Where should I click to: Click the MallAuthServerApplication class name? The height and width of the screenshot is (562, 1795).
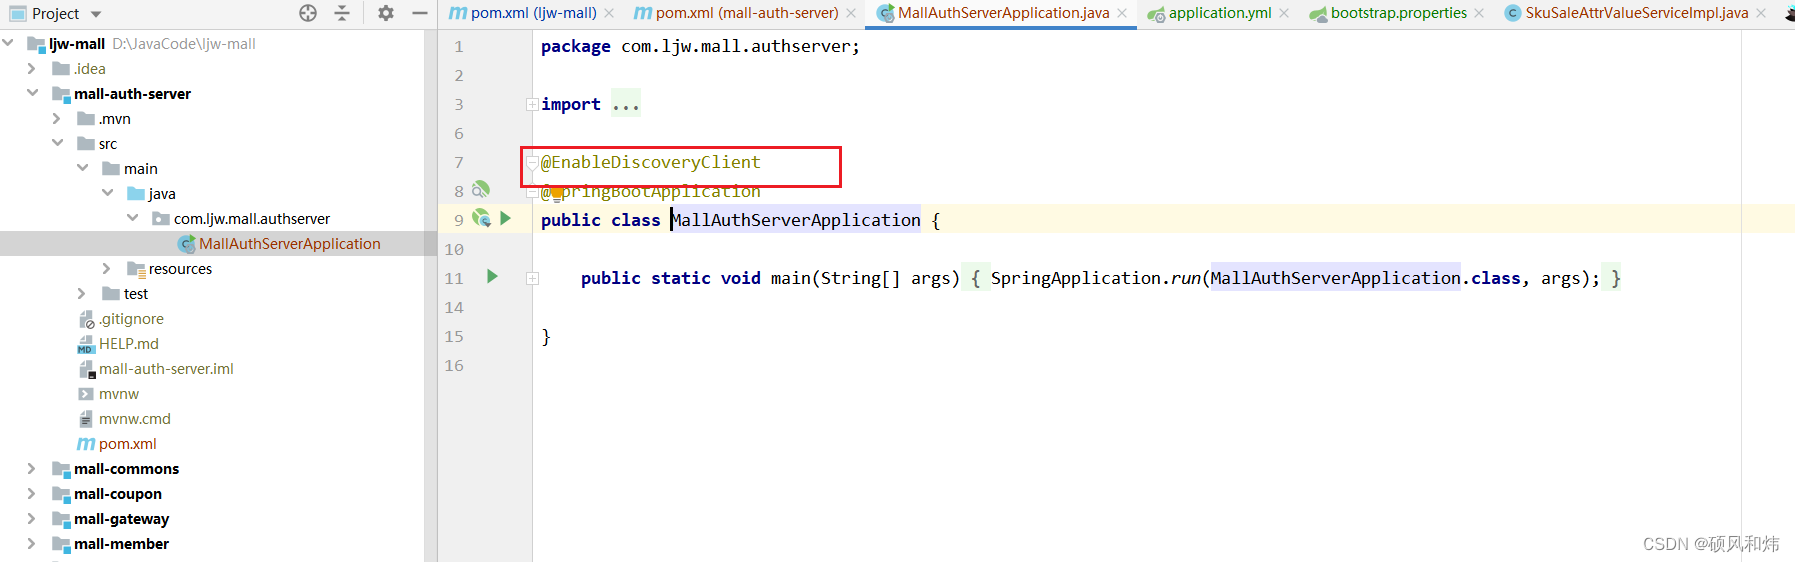point(796,220)
